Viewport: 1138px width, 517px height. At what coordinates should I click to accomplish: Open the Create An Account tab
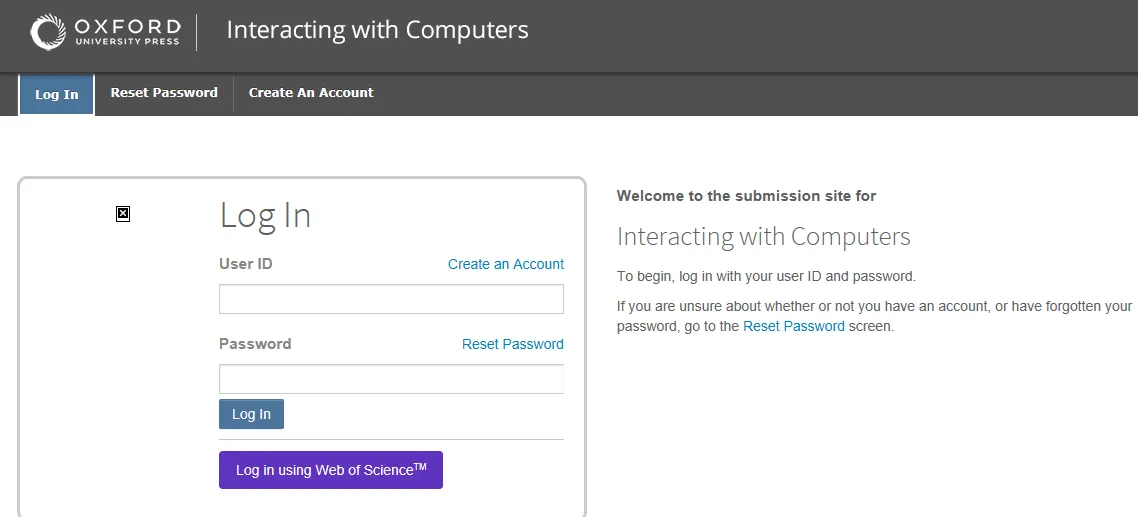[x=311, y=93]
